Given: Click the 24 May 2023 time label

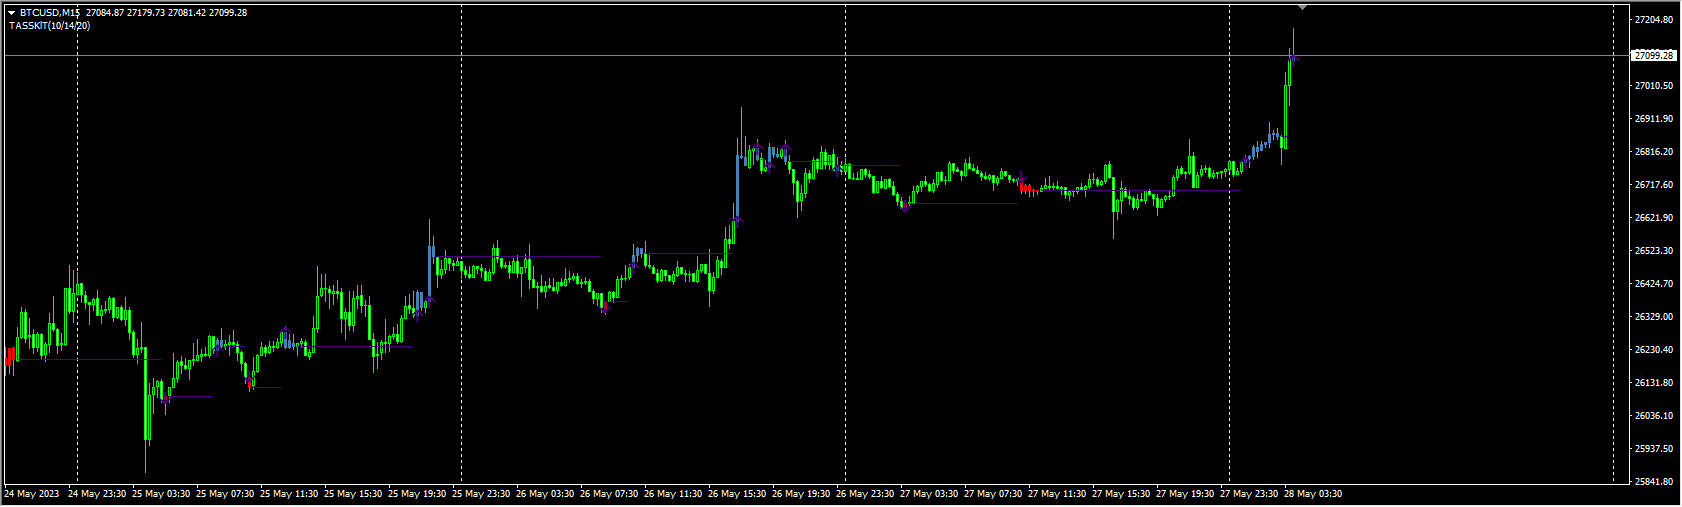Looking at the screenshot, I should (32, 494).
